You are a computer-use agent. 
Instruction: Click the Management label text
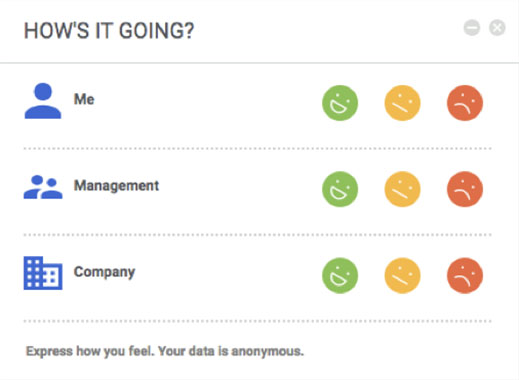[x=116, y=186]
